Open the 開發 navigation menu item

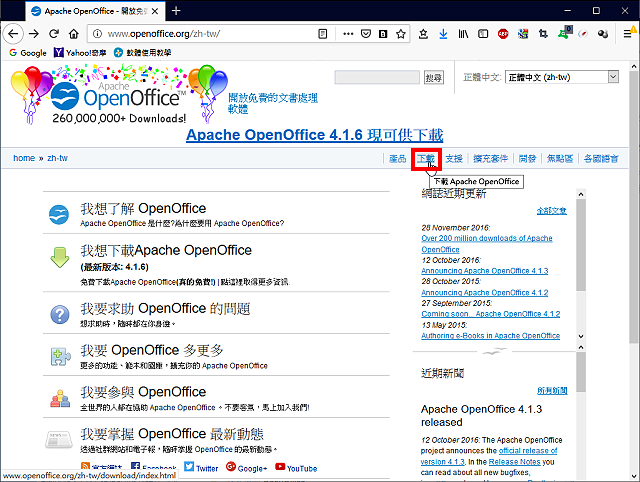527,158
